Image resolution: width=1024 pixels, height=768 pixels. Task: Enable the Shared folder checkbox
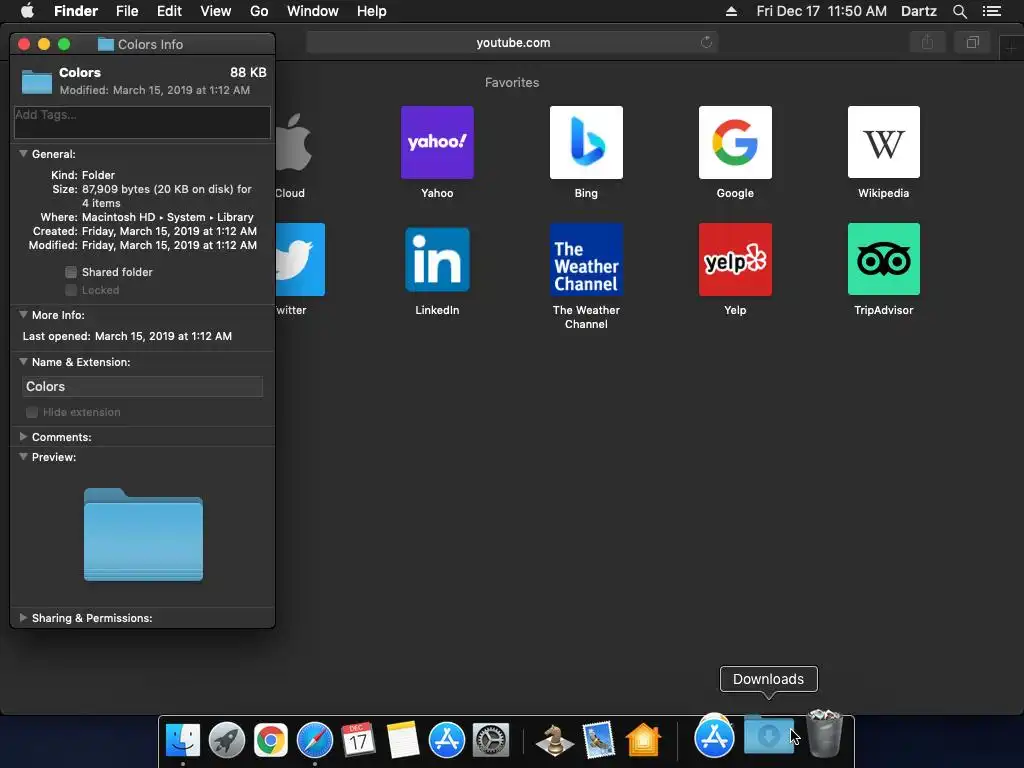pyautogui.click(x=71, y=272)
